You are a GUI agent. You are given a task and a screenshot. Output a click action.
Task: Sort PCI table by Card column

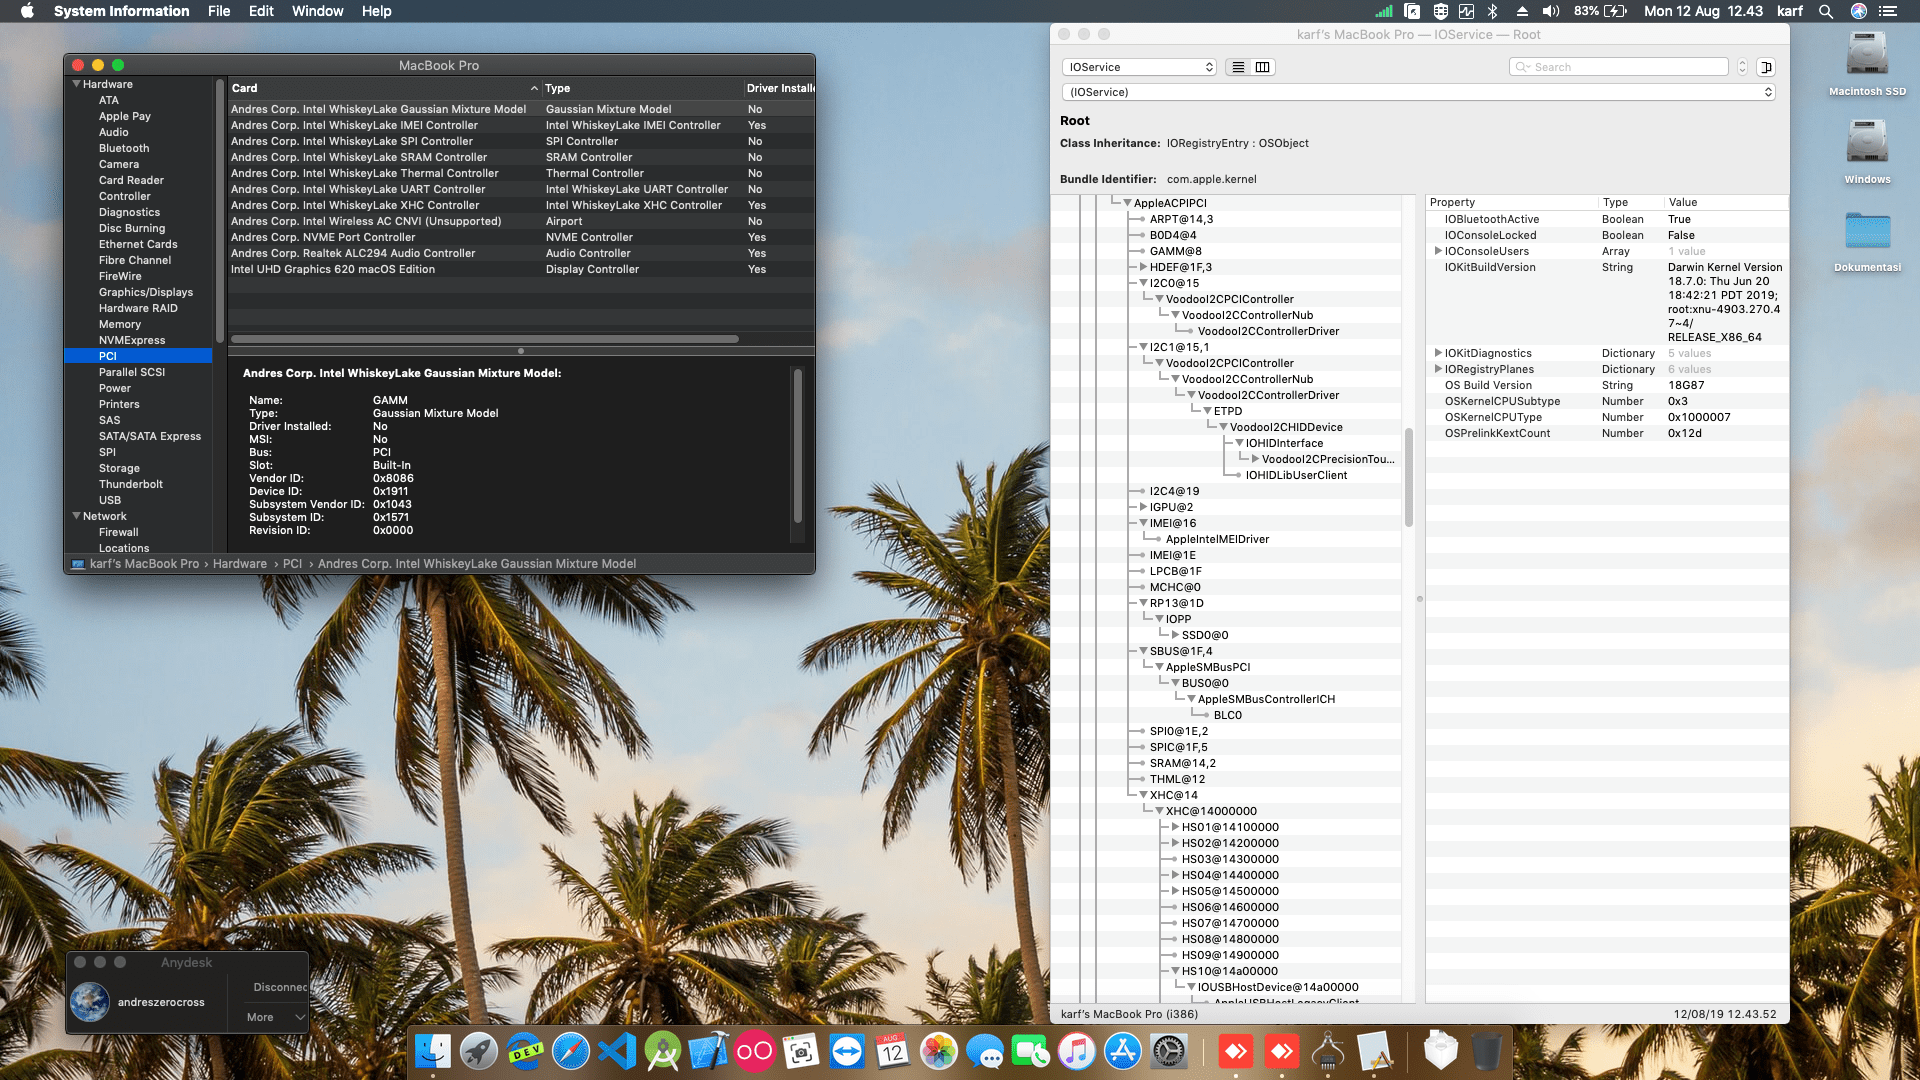click(x=384, y=88)
